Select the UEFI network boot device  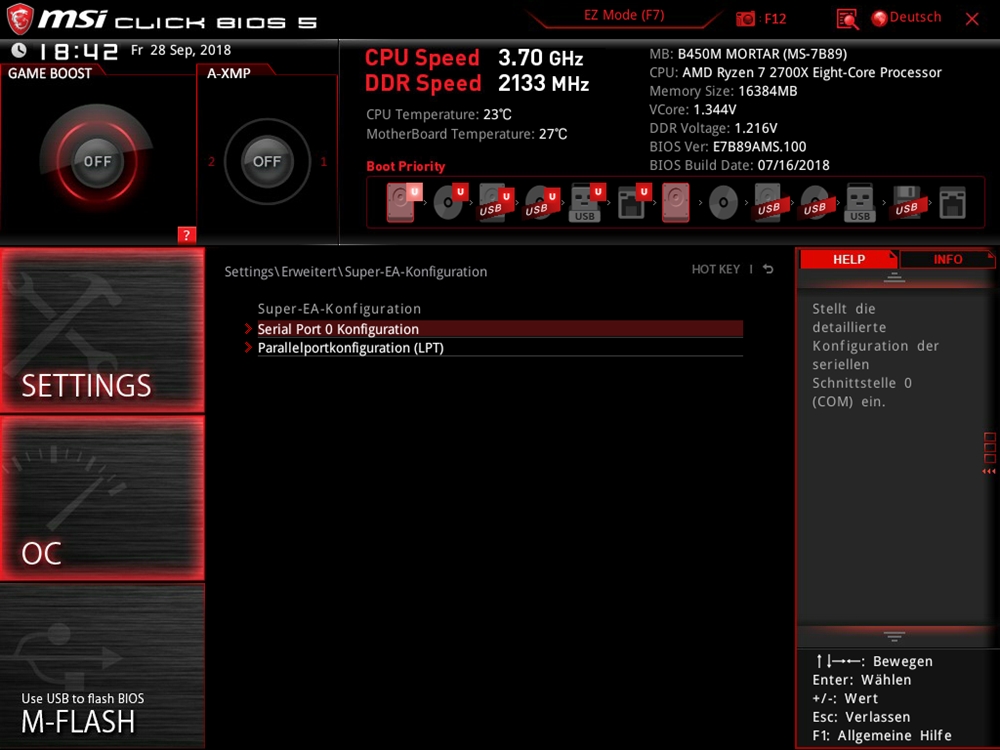pos(633,202)
